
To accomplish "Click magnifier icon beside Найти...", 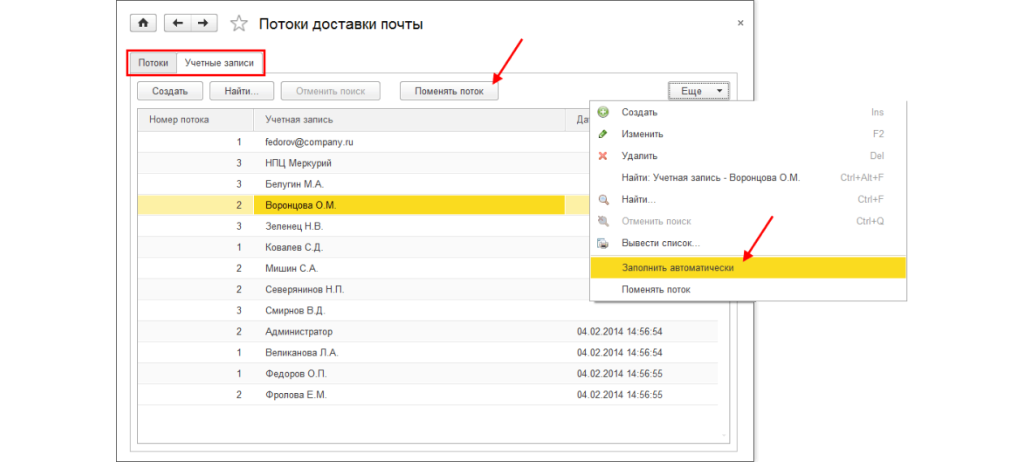I will coord(603,199).
